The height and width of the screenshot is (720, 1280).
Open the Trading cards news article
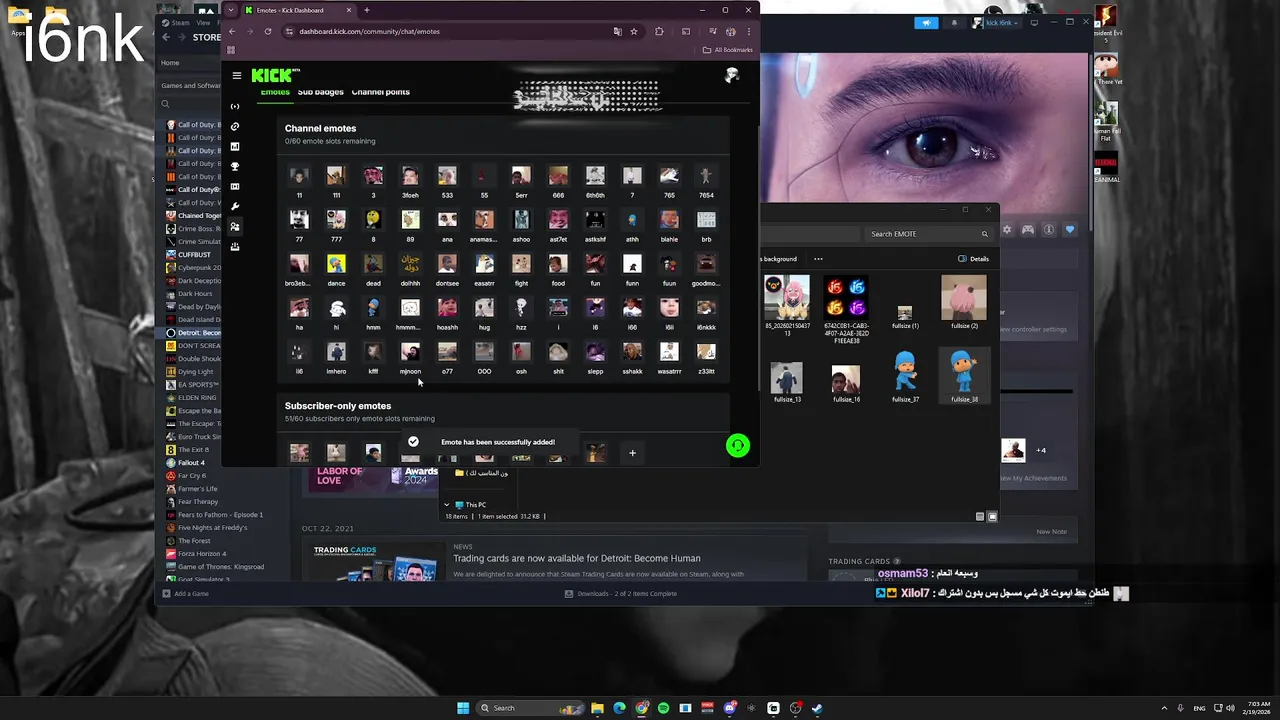point(577,559)
